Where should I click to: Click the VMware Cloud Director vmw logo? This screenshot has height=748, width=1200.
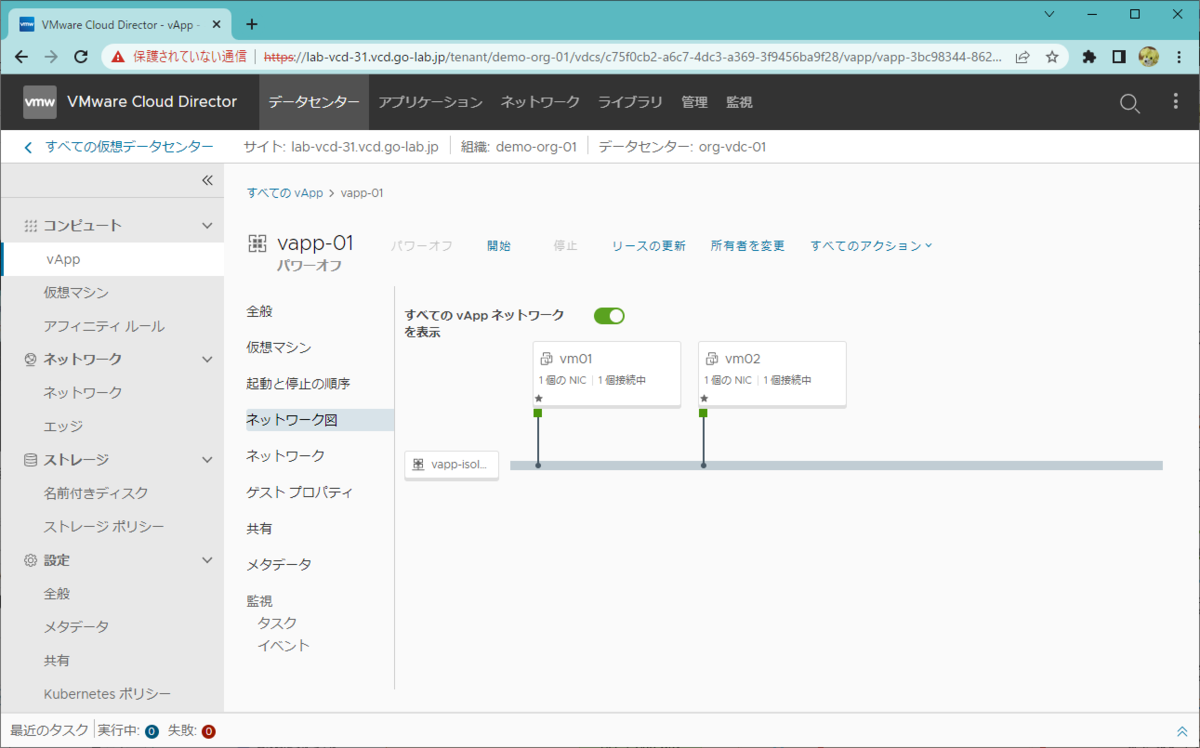[x=40, y=102]
